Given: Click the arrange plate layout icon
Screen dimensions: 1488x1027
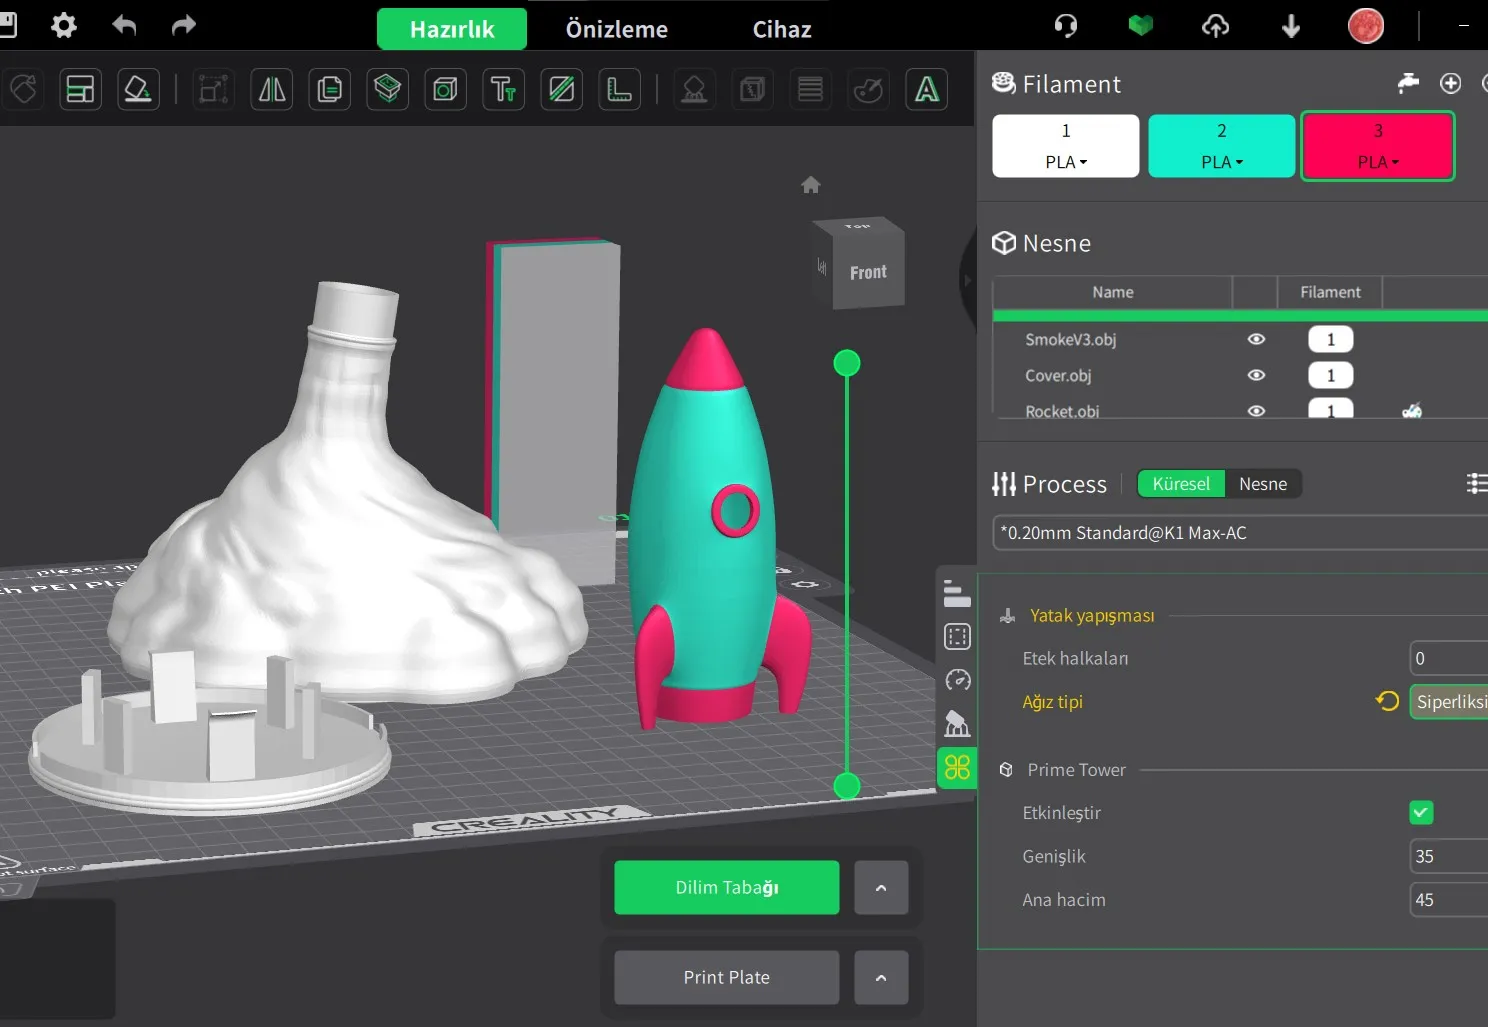Looking at the screenshot, I should click(x=80, y=90).
